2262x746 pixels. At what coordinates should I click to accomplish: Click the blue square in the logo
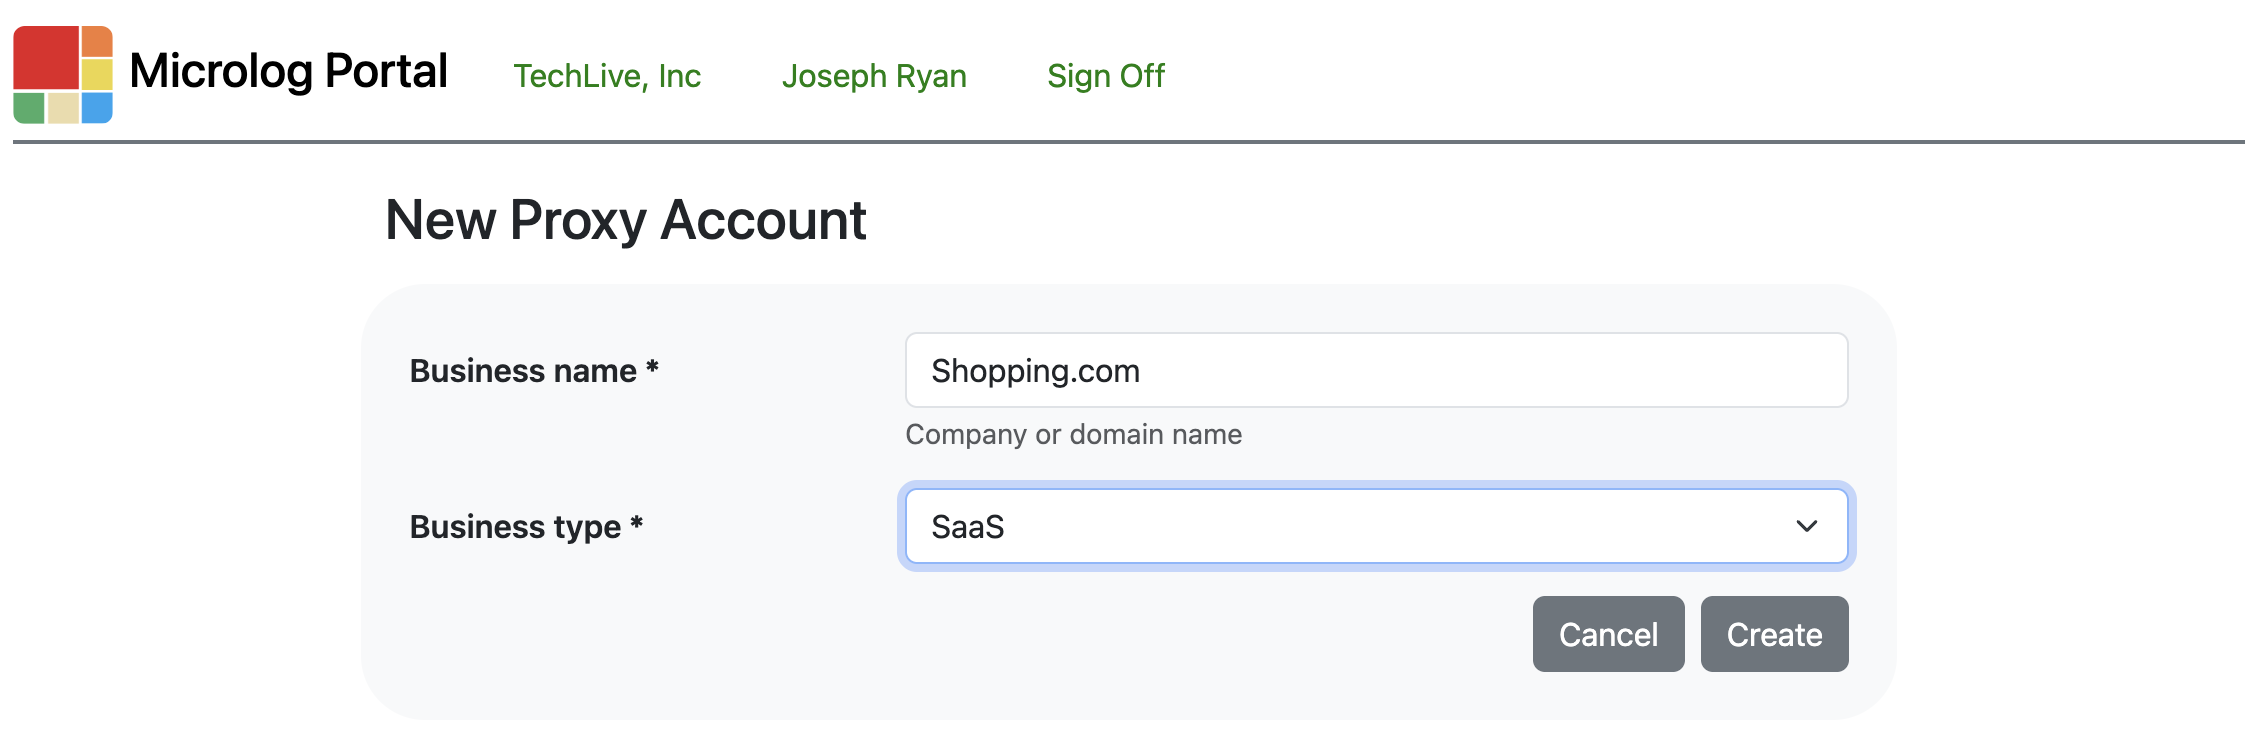97,107
